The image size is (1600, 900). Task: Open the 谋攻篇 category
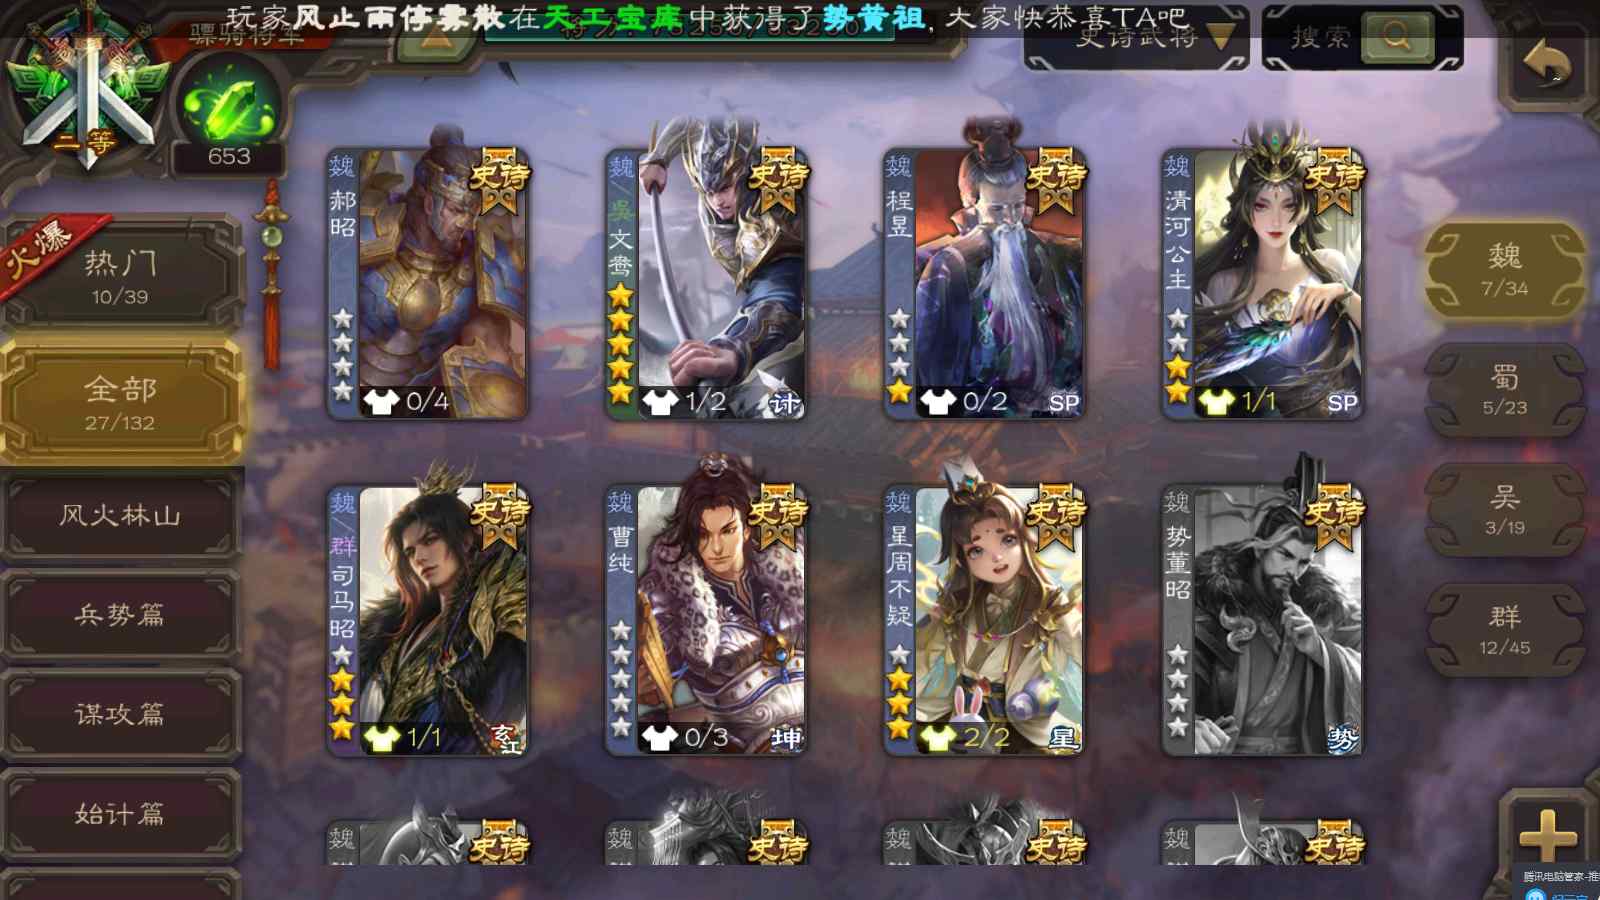[121, 714]
